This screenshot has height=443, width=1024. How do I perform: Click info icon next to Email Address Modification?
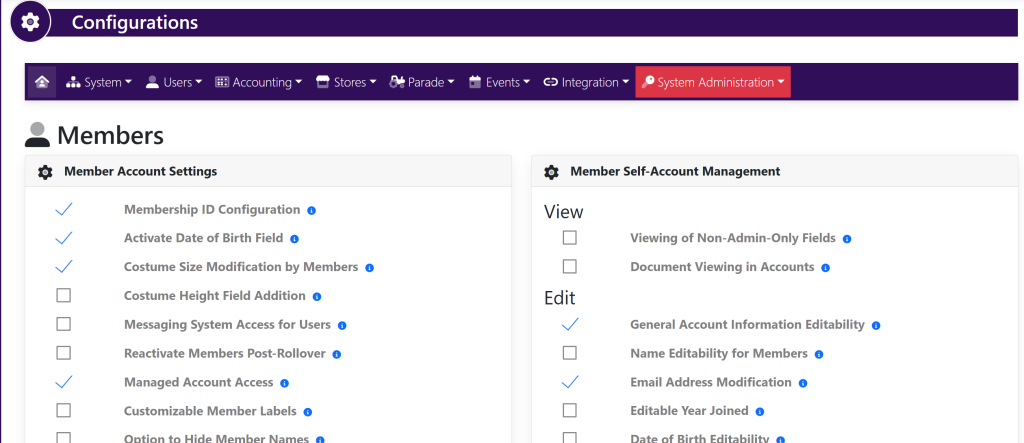point(803,383)
